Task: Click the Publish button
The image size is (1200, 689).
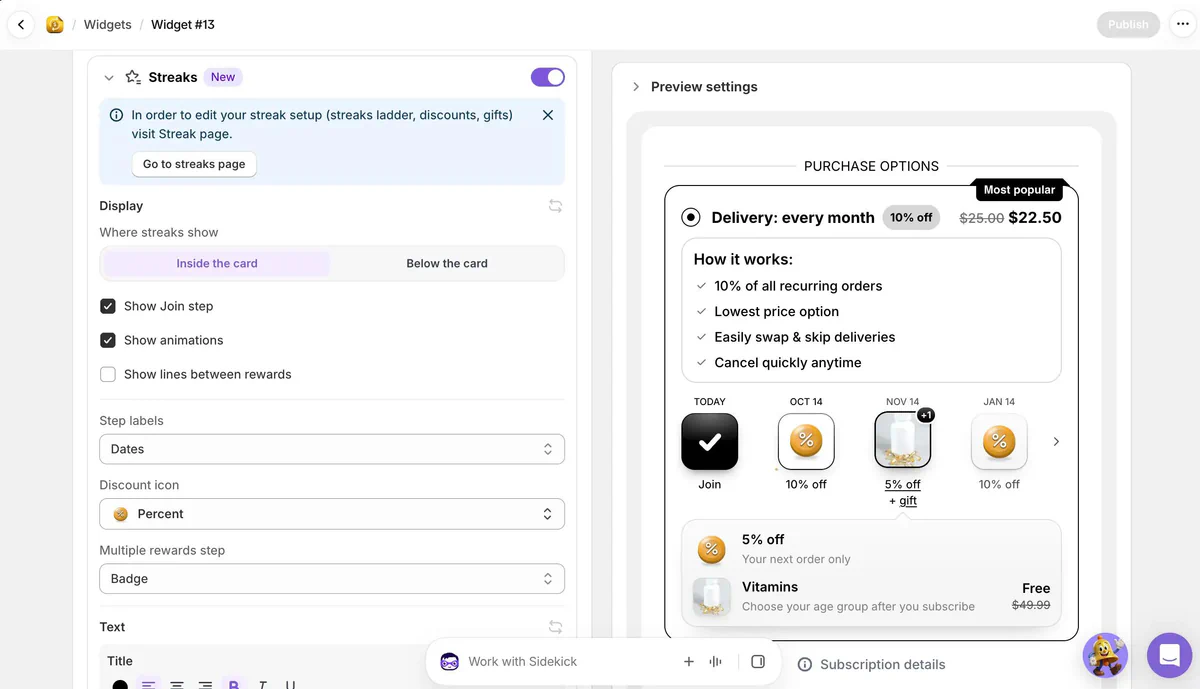Action: [1128, 24]
